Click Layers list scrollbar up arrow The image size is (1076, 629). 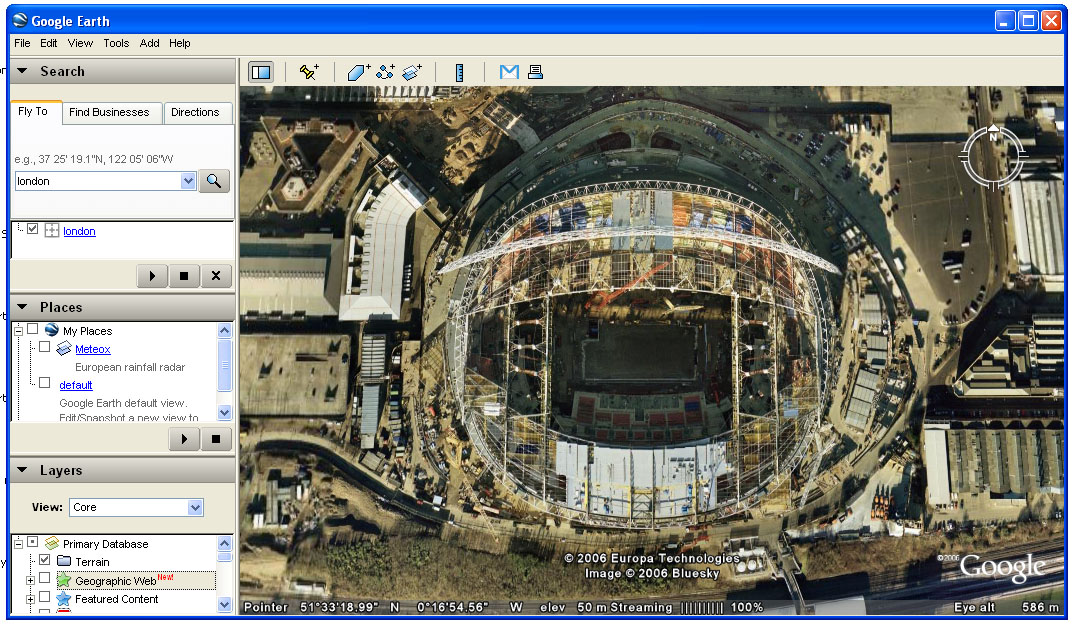[x=224, y=544]
